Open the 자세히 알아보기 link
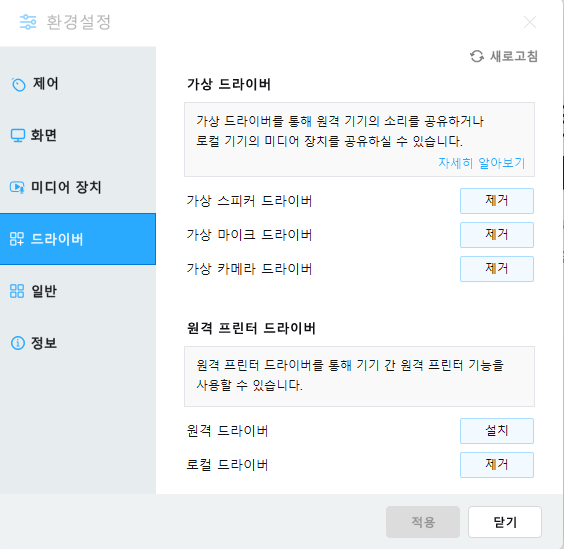Image resolution: width=564 pixels, height=549 pixels. click(x=482, y=163)
